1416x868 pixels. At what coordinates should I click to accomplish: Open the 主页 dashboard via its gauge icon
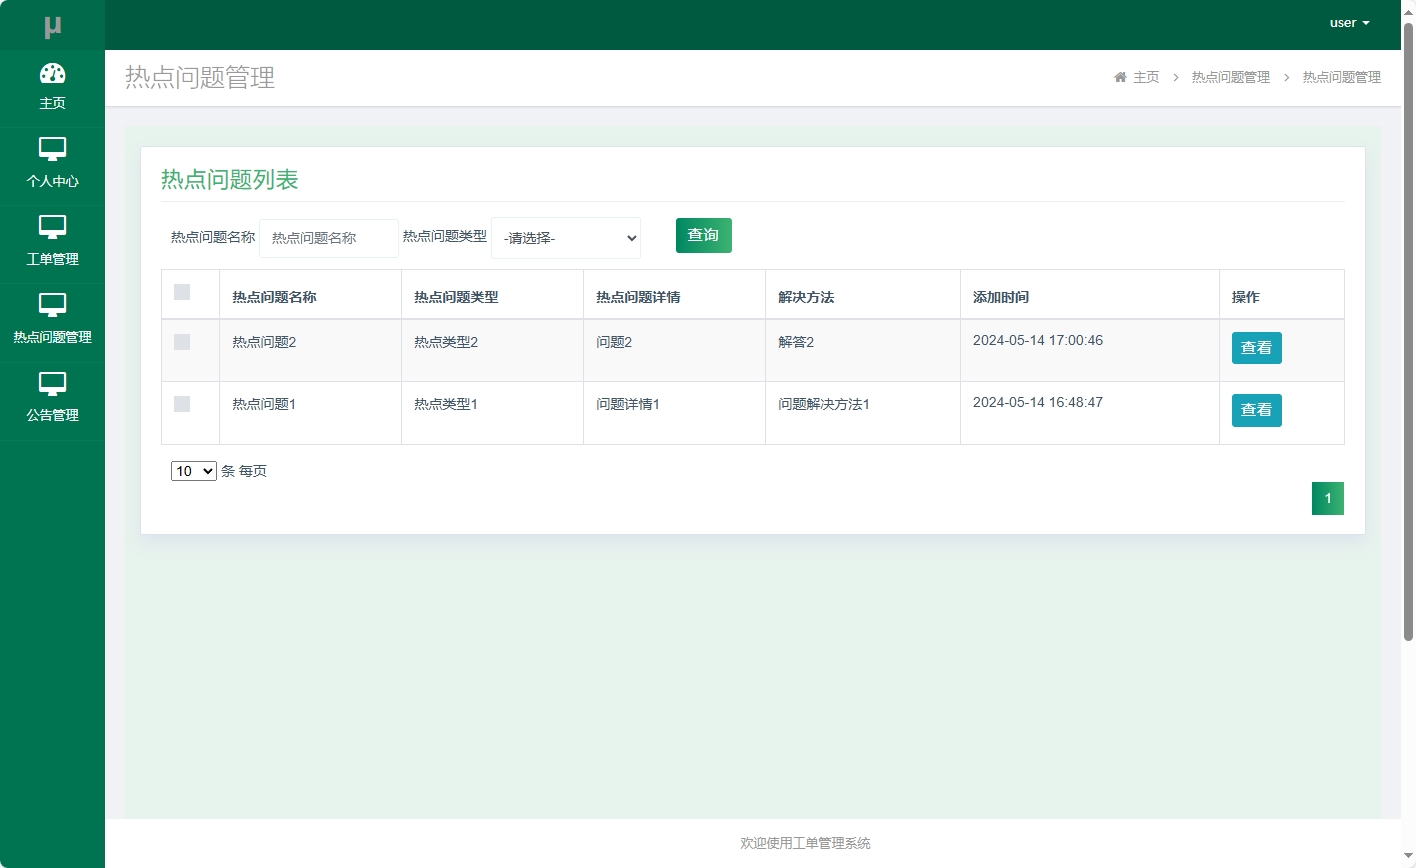click(x=52, y=75)
